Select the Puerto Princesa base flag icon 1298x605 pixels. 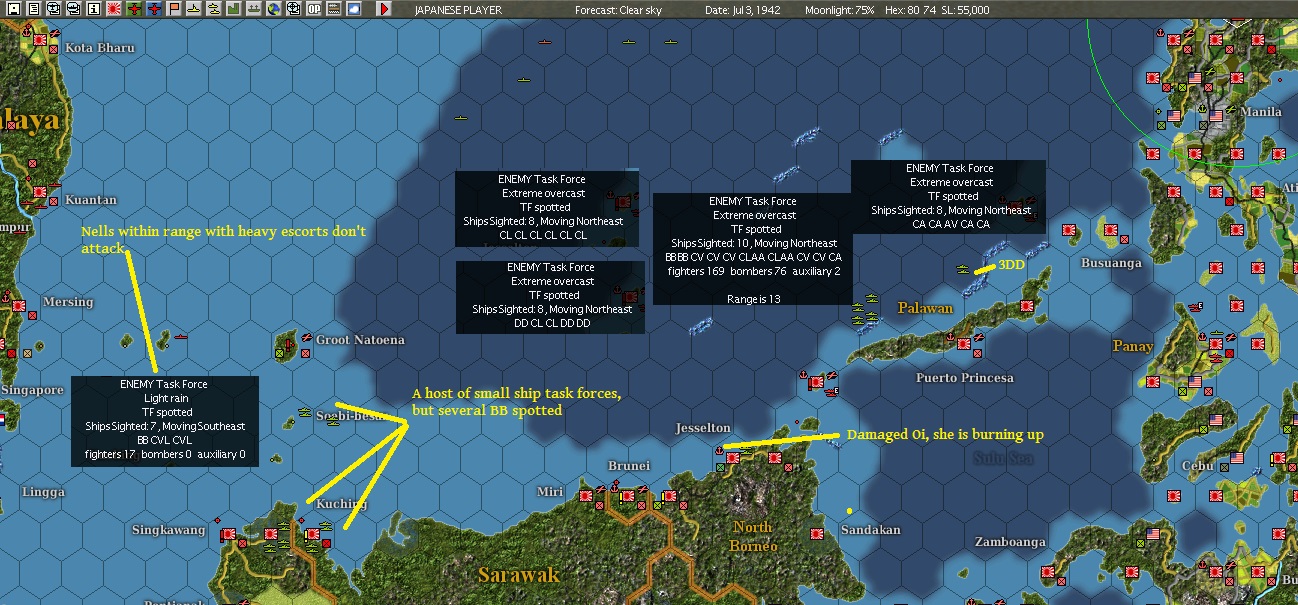click(964, 343)
